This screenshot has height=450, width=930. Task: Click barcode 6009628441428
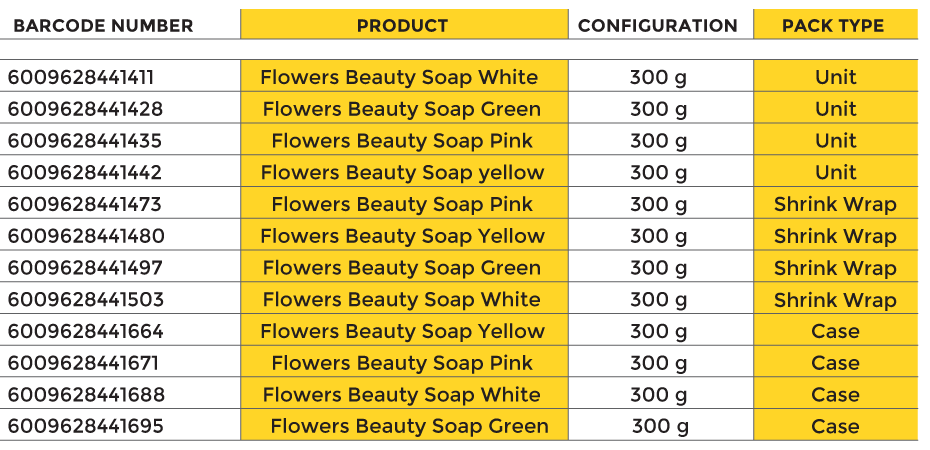coord(85,110)
